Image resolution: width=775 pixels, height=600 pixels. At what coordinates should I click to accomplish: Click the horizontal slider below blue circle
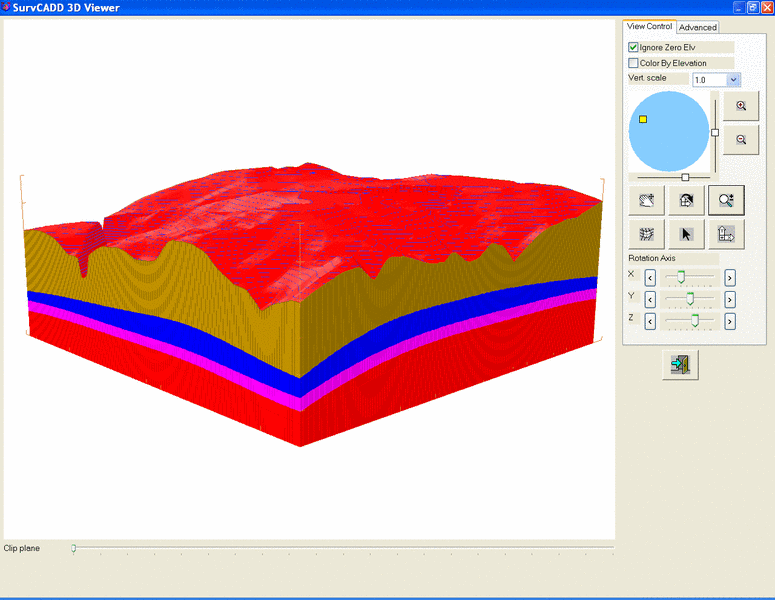click(x=685, y=177)
